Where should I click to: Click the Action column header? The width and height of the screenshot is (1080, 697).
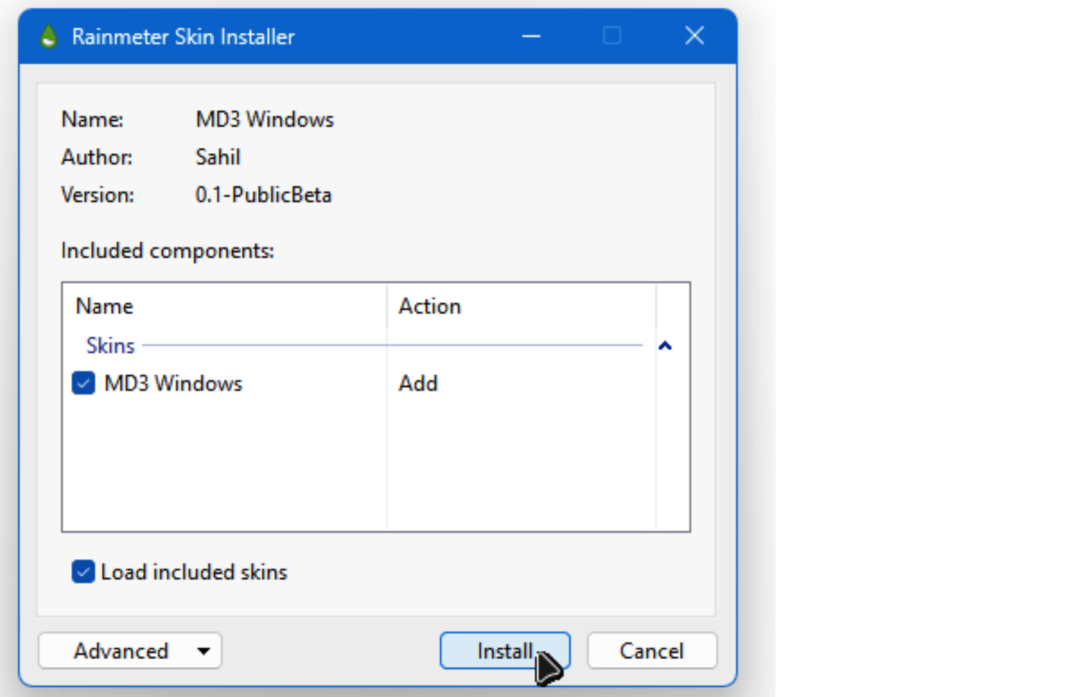(x=430, y=306)
